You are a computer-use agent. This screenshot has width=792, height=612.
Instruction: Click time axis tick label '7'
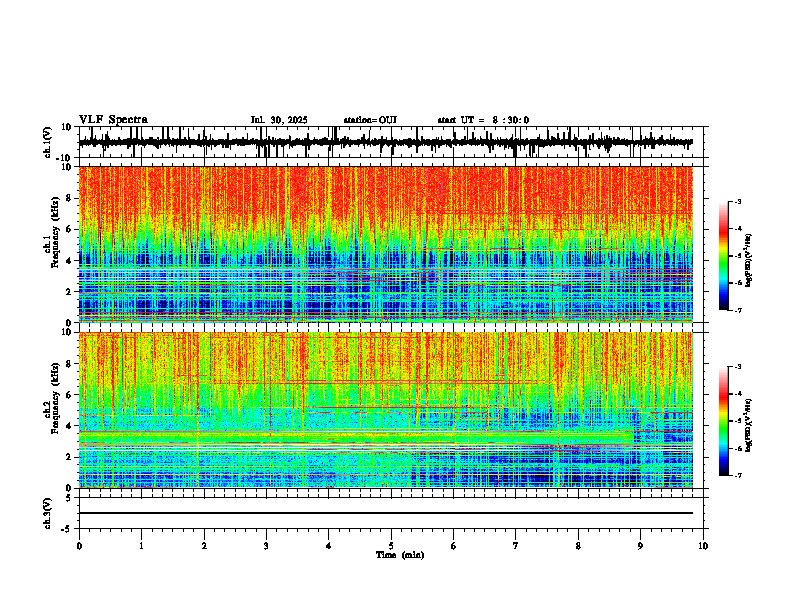pos(516,546)
